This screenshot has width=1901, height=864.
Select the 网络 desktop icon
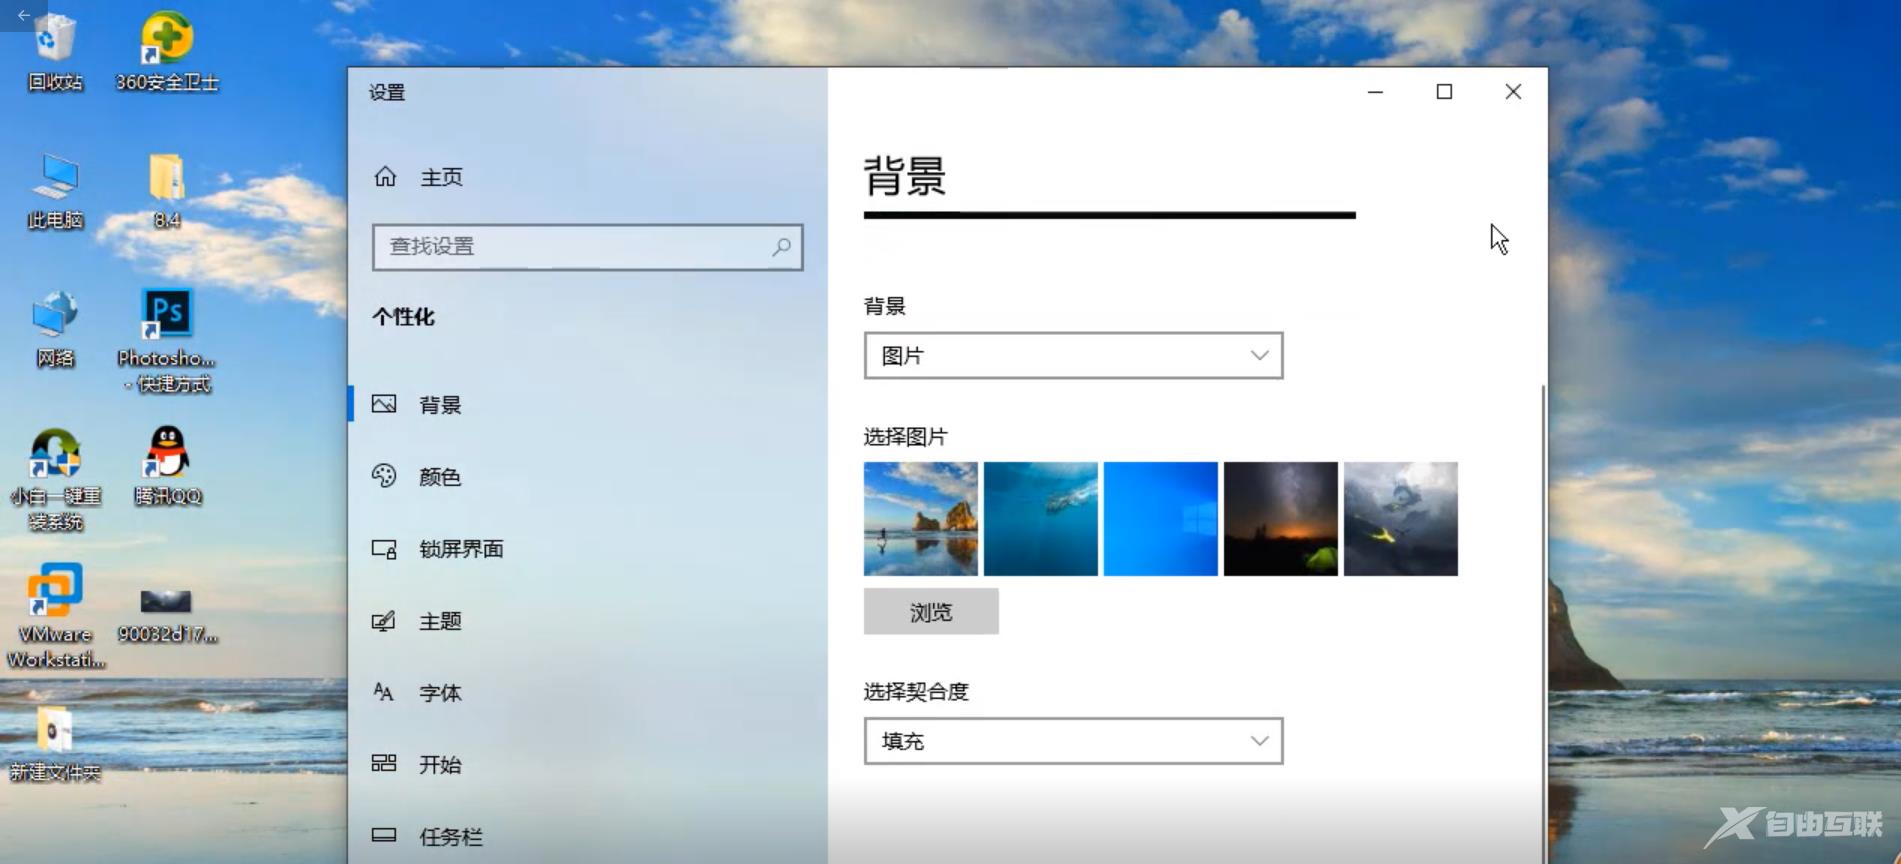point(55,329)
